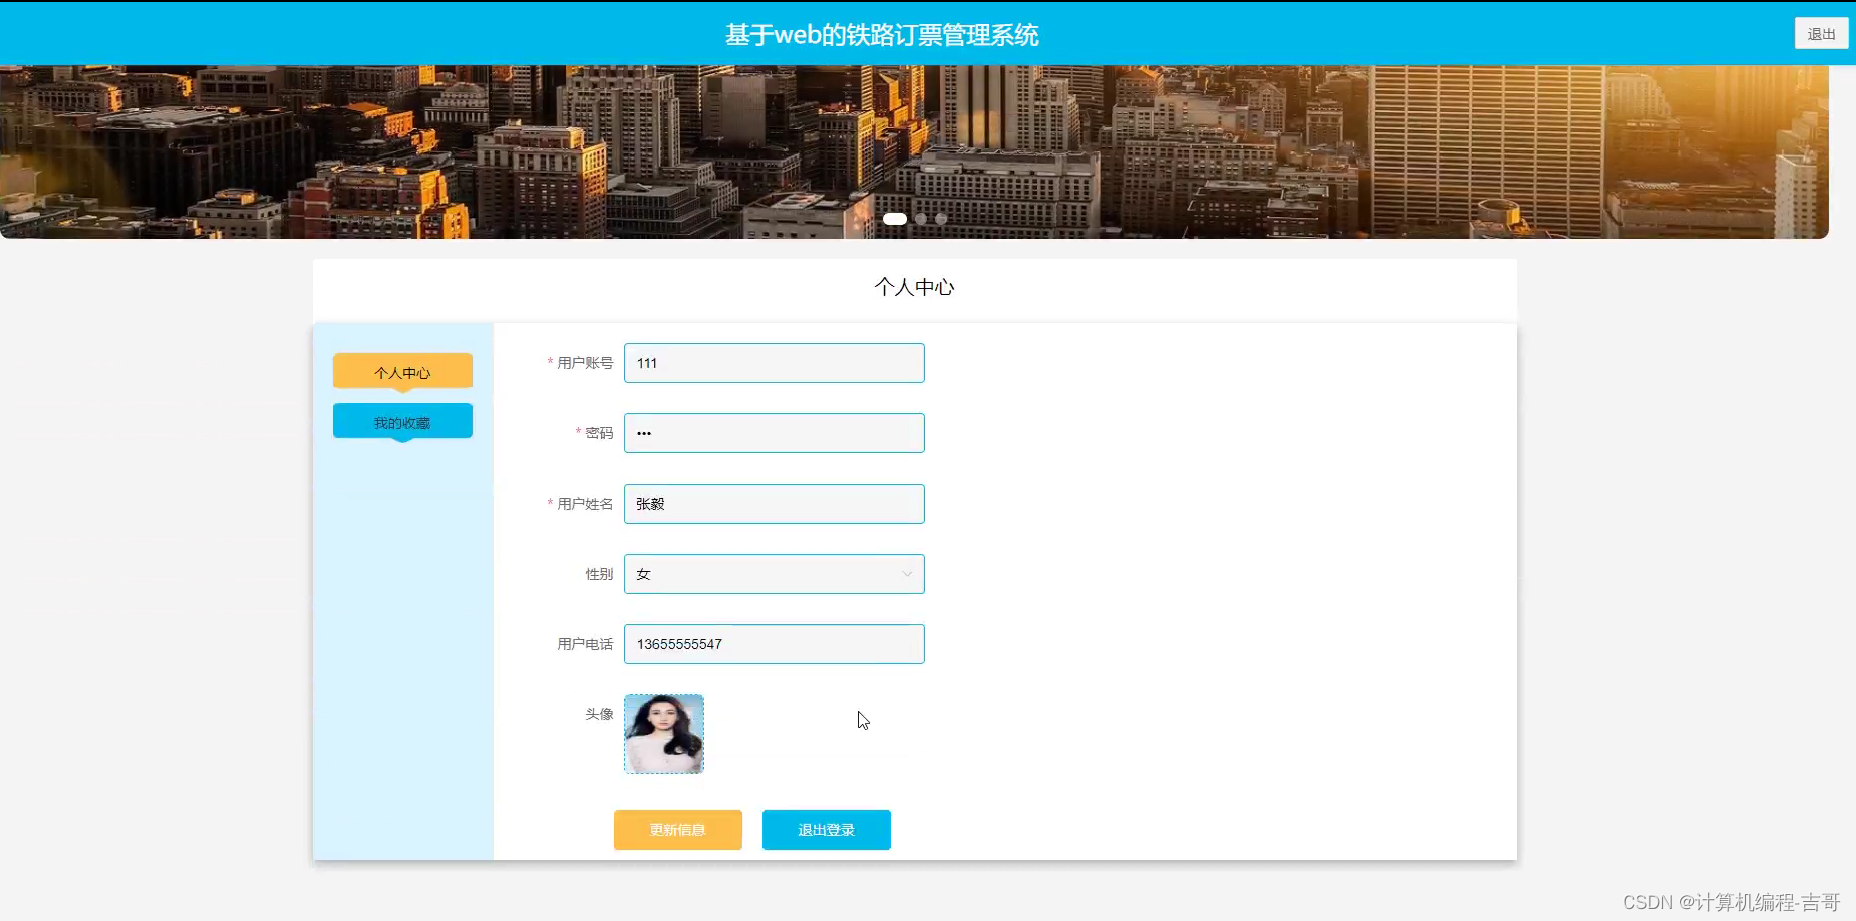Focus the 密码 password field
Viewport: 1856px width, 921px height.
coord(774,433)
